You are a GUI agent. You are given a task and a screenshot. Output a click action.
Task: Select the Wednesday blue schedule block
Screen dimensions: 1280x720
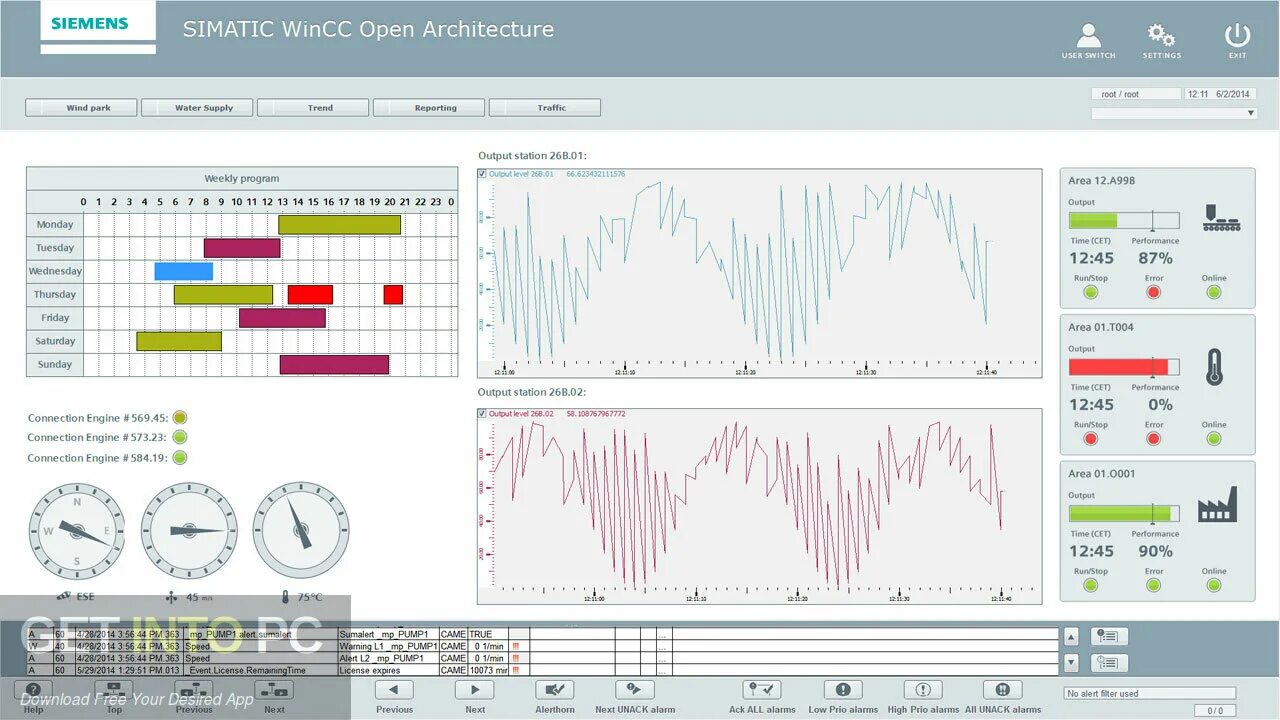[x=184, y=271]
